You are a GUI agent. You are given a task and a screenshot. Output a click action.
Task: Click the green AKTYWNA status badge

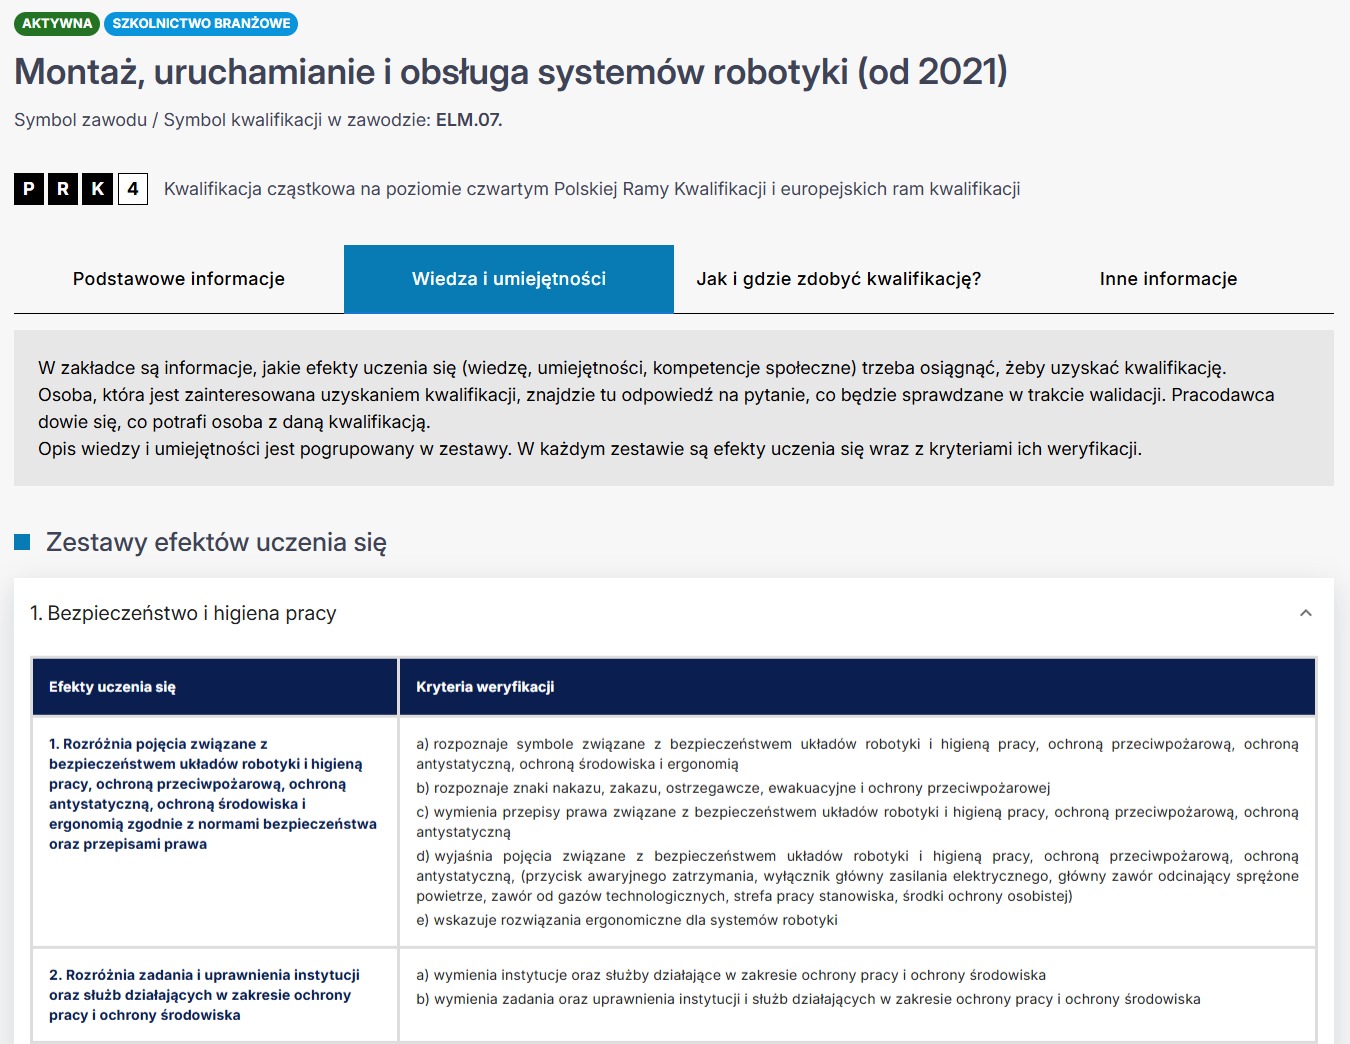[57, 23]
